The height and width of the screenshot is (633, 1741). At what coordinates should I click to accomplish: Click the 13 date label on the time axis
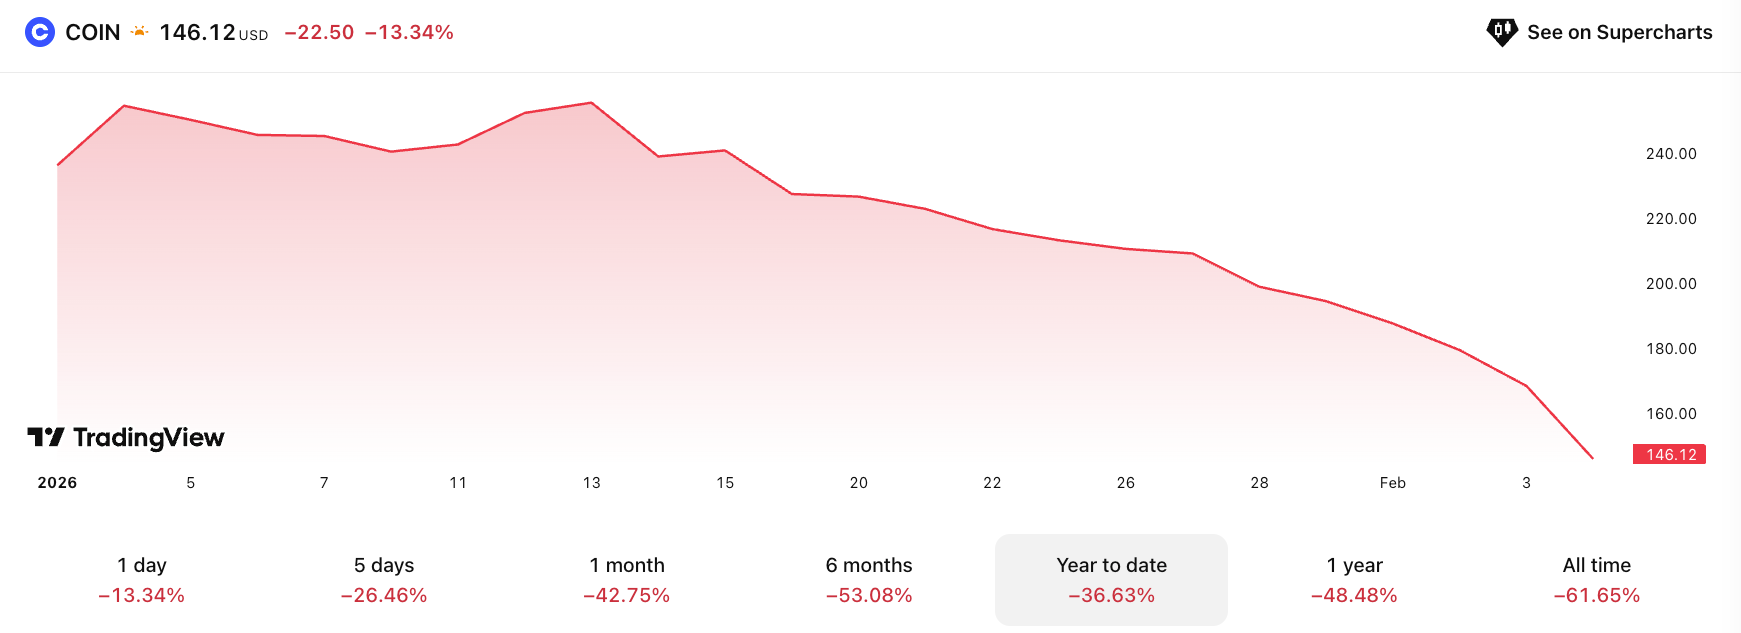click(x=592, y=483)
